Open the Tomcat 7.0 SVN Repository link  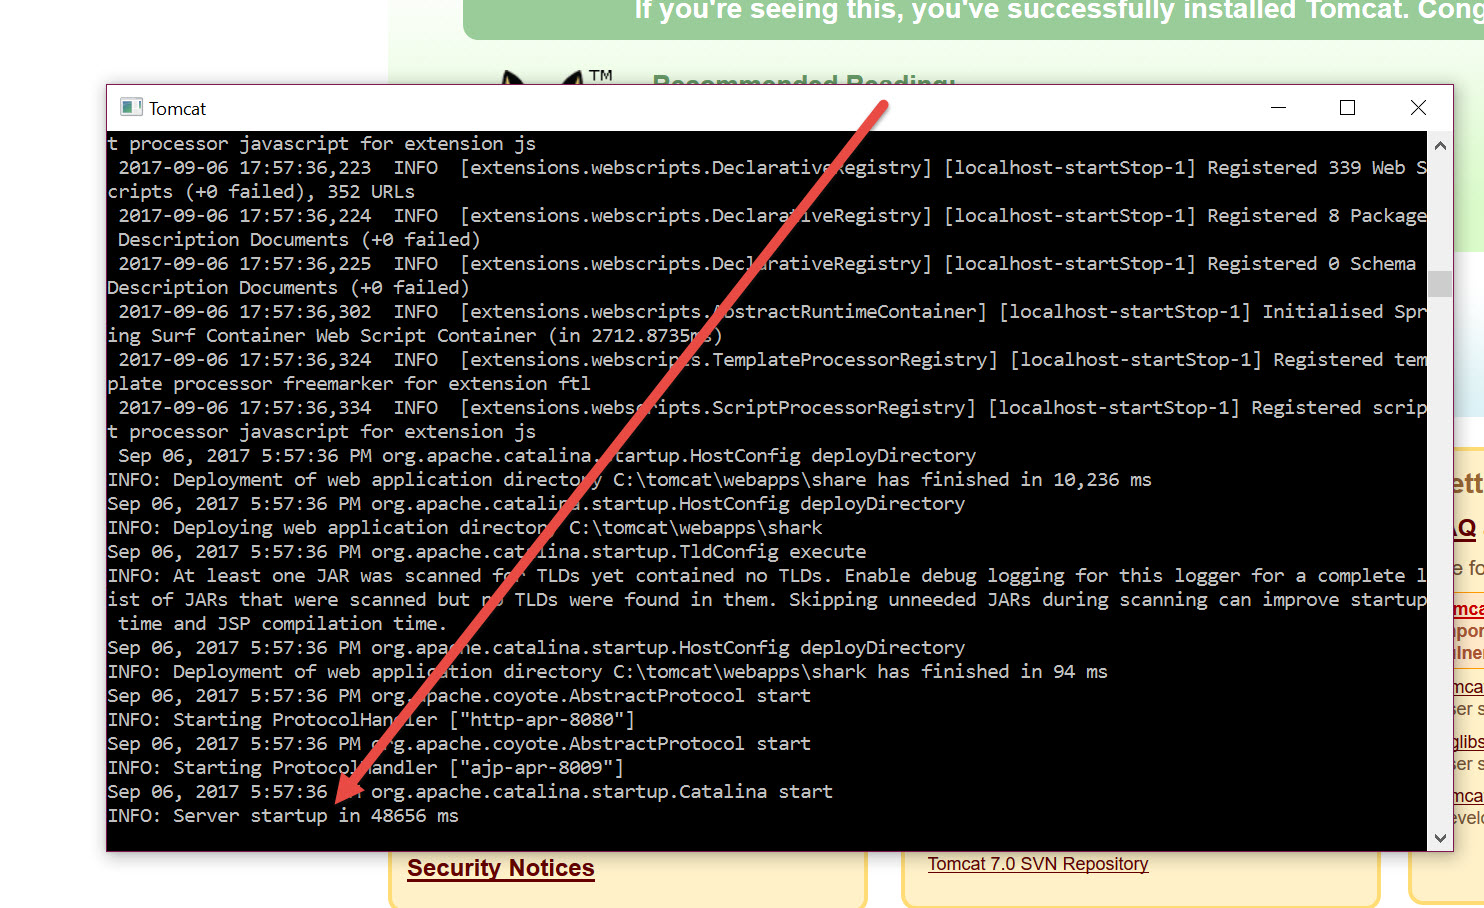pyautogui.click(x=1037, y=864)
